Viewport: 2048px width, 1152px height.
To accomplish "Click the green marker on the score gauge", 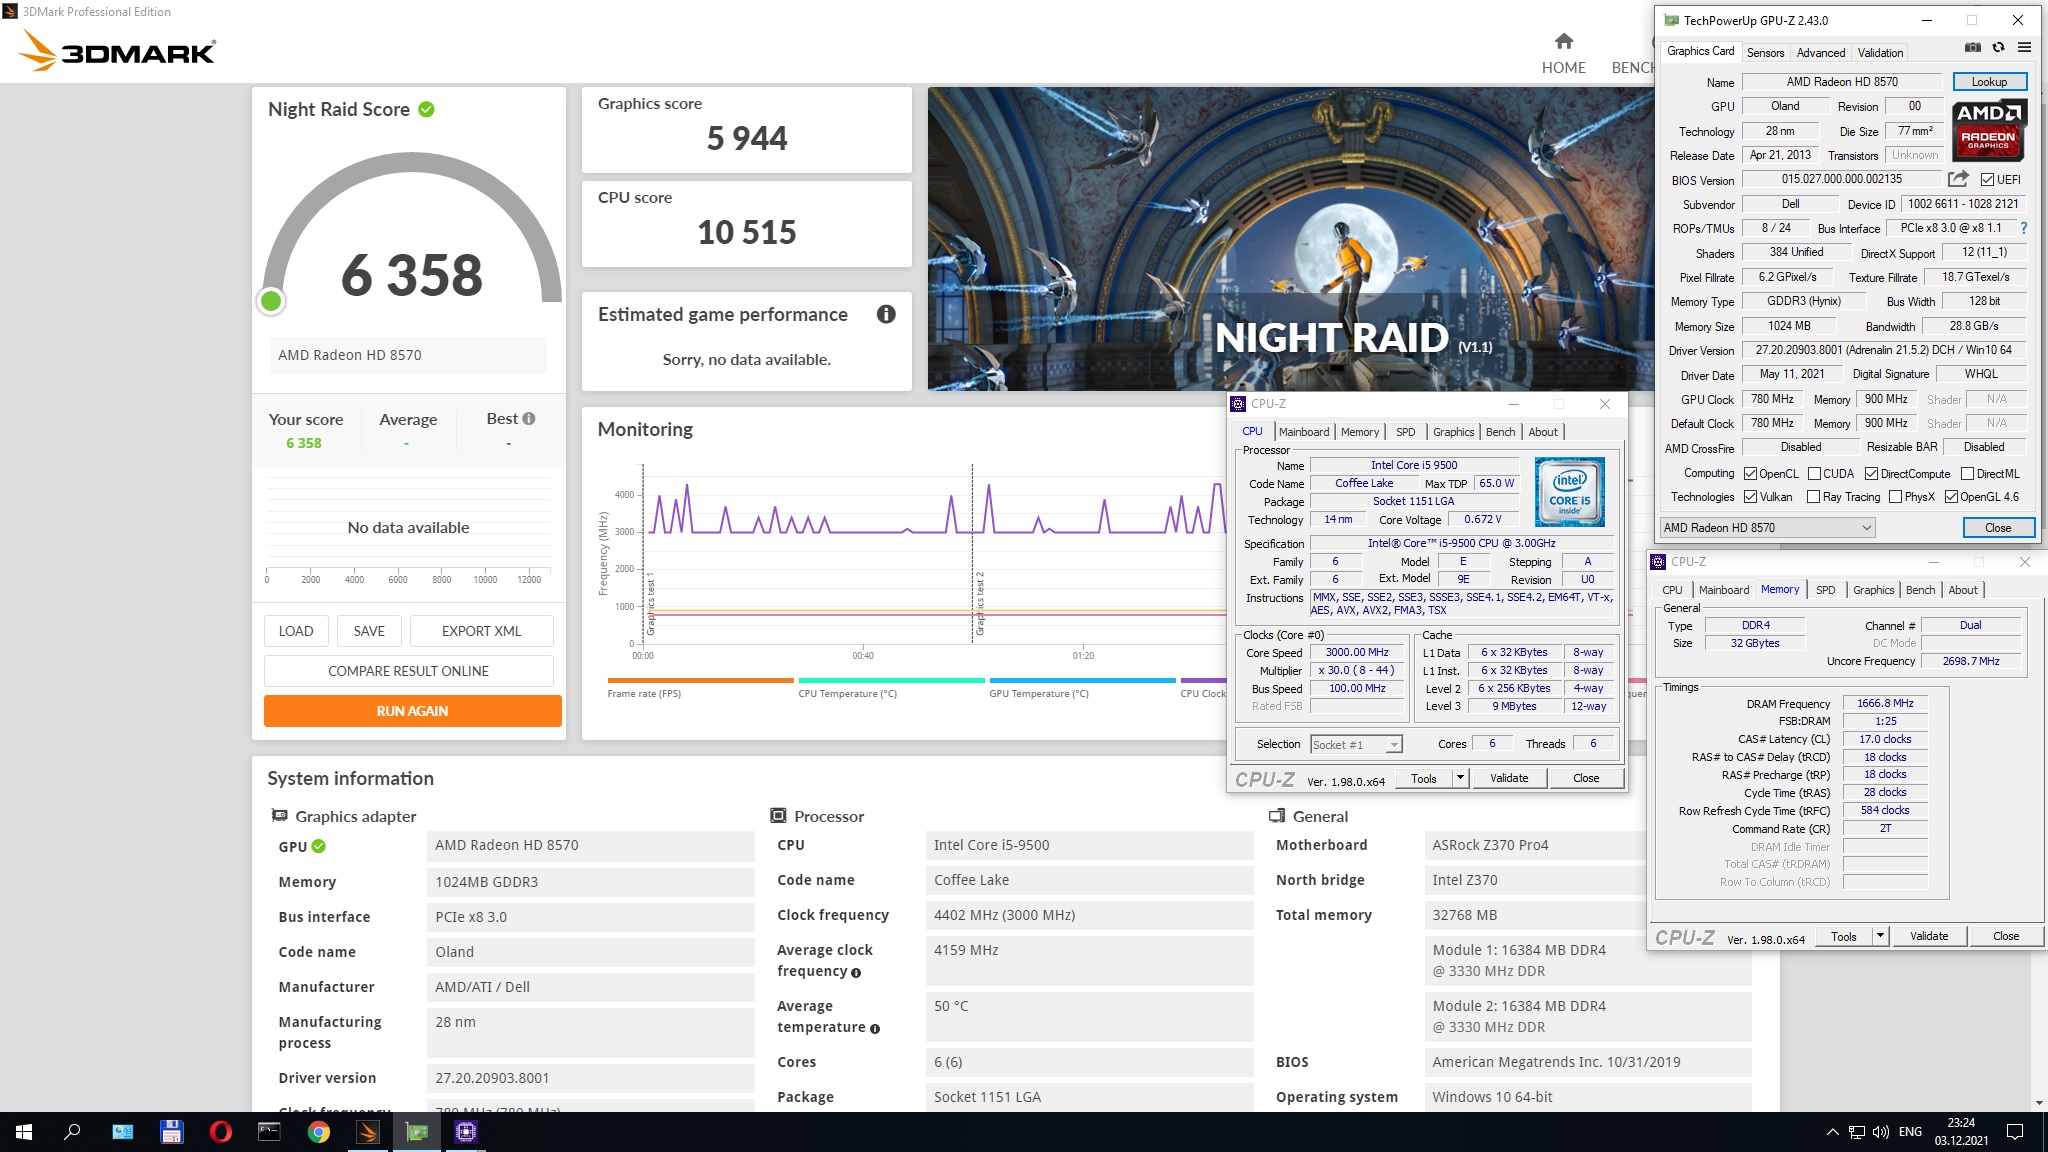I will pyautogui.click(x=271, y=301).
